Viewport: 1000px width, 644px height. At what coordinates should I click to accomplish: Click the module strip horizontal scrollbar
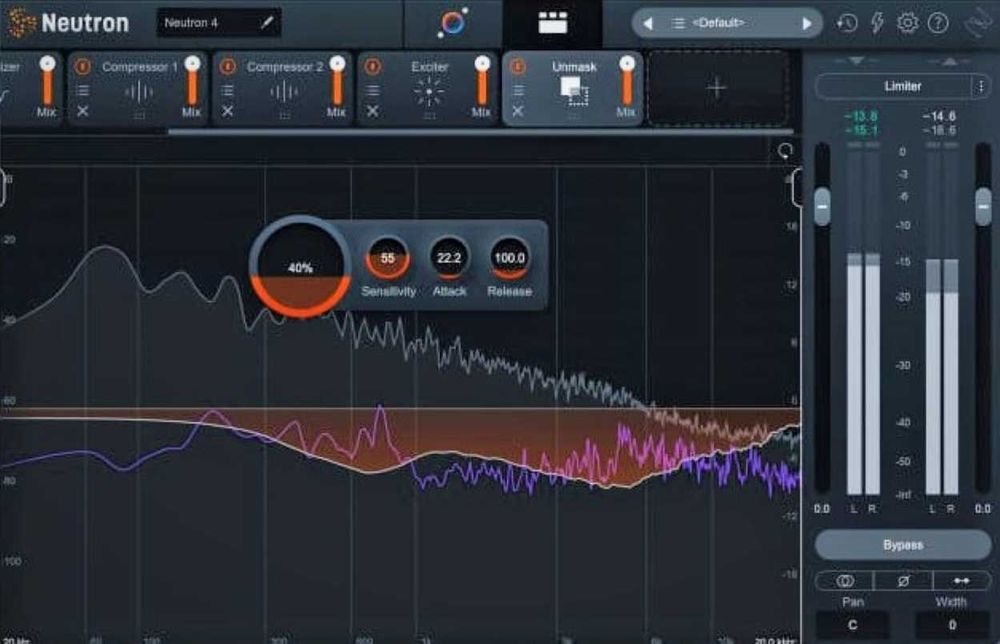pyautogui.click(x=481, y=132)
